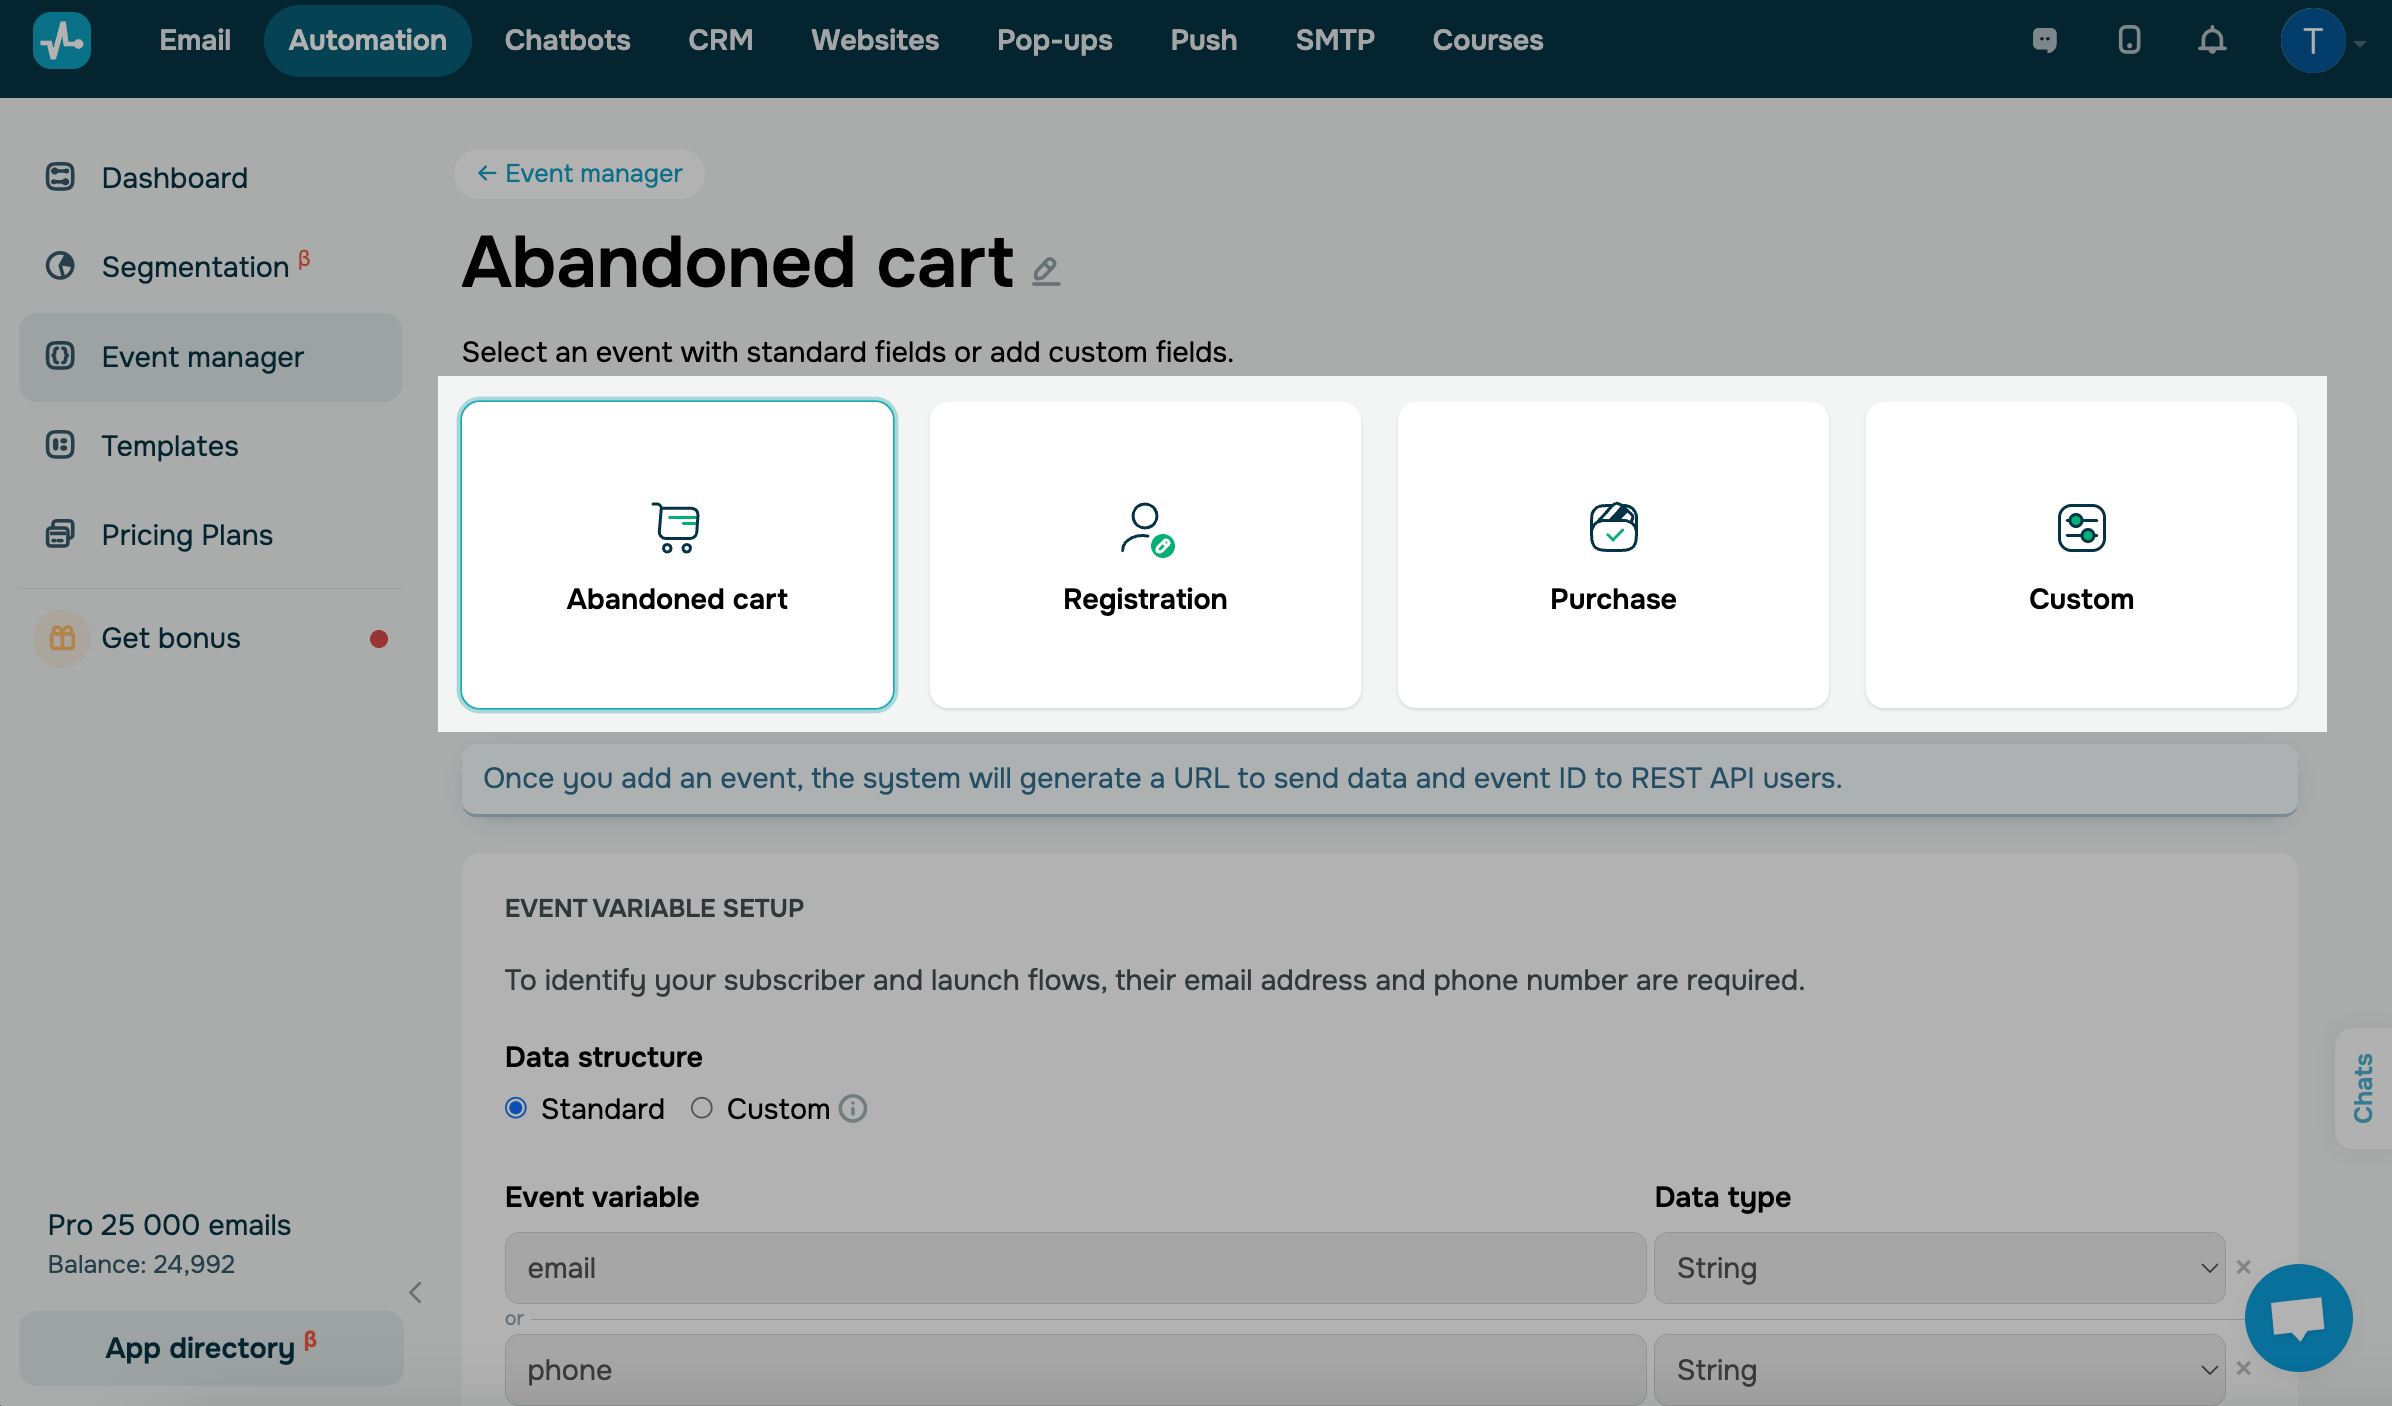
Task: Switch to the Chatbots tab
Action: pos(567,40)
